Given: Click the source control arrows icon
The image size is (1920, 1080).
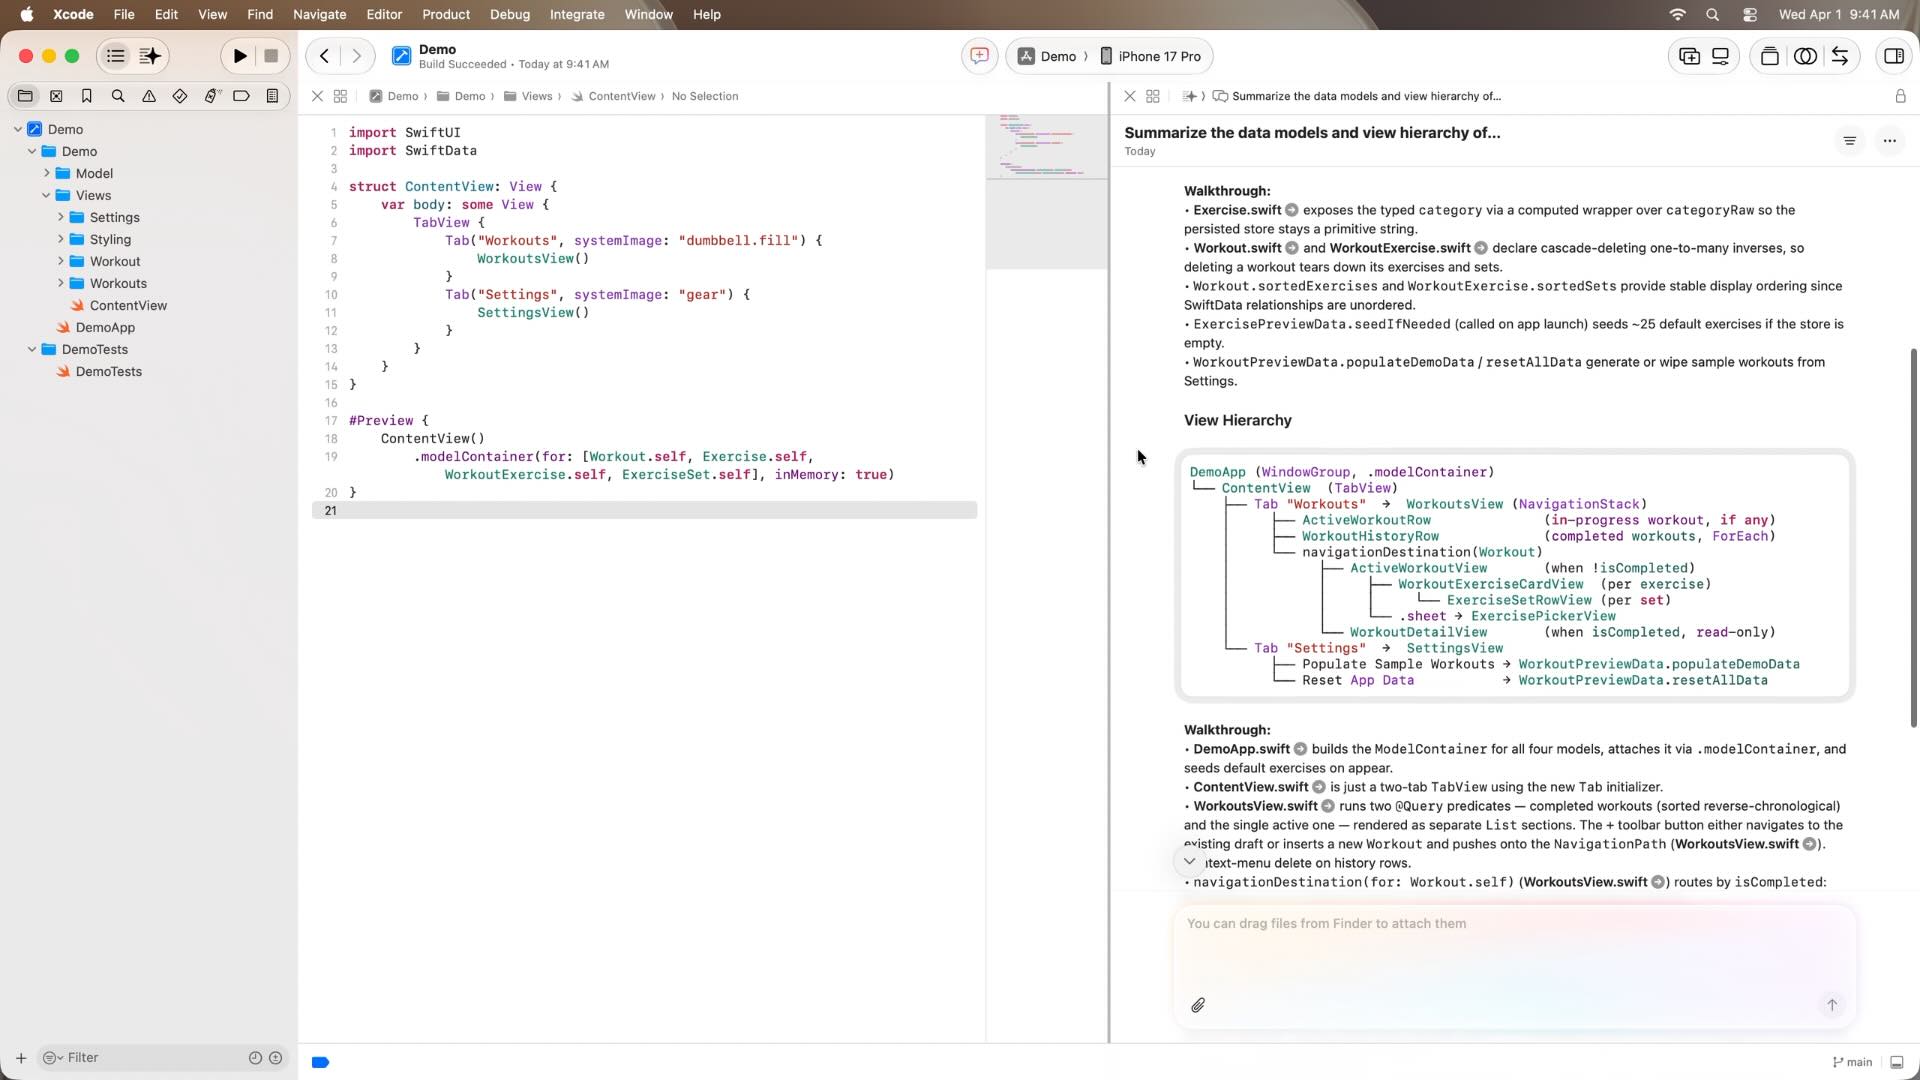Looking at the screenshot, I should point(1840,56).
